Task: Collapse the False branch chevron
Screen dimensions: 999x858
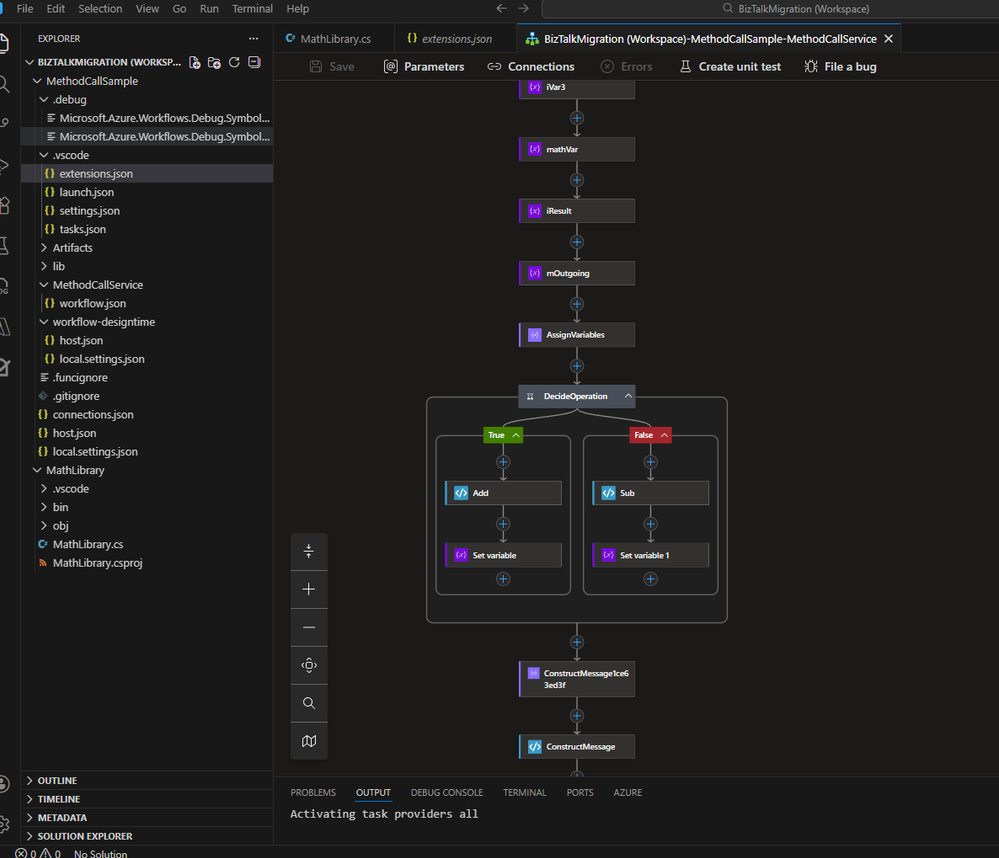Action: click(x=662, y=435)
